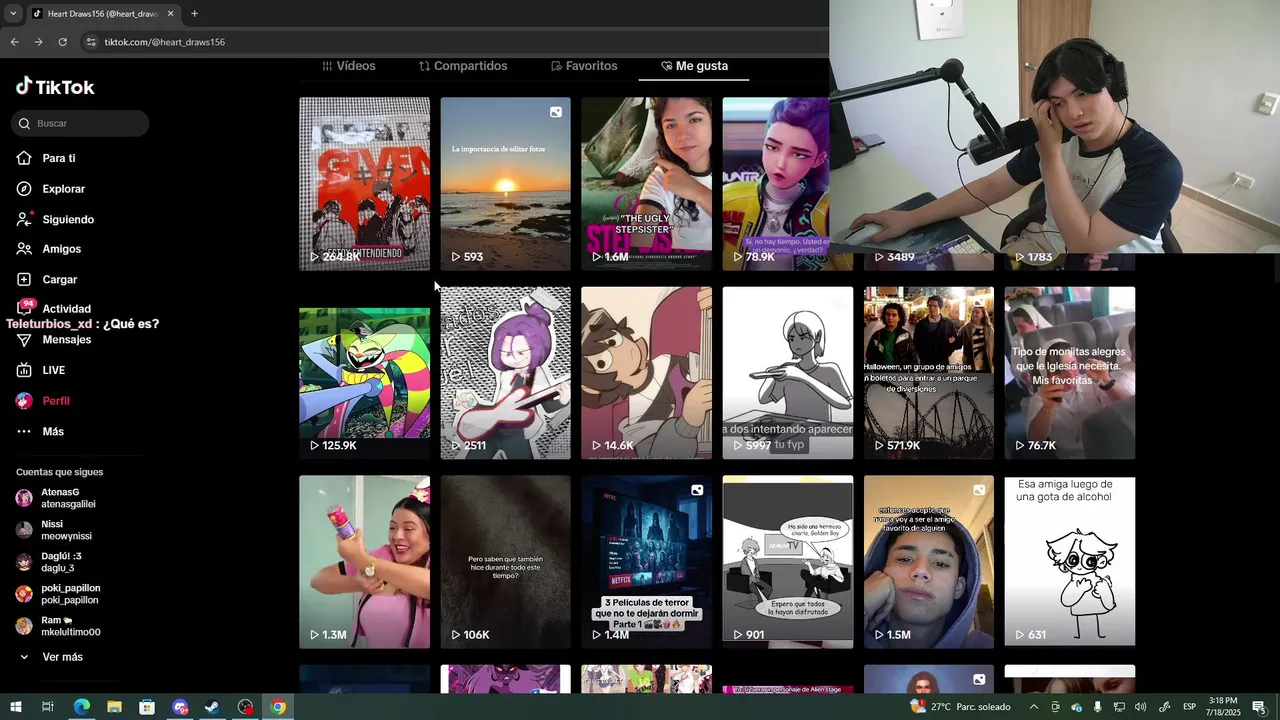The height and width of the screenshot is (720, 1280).
Task: Click the Buscar search field
Action: (80, 123)
